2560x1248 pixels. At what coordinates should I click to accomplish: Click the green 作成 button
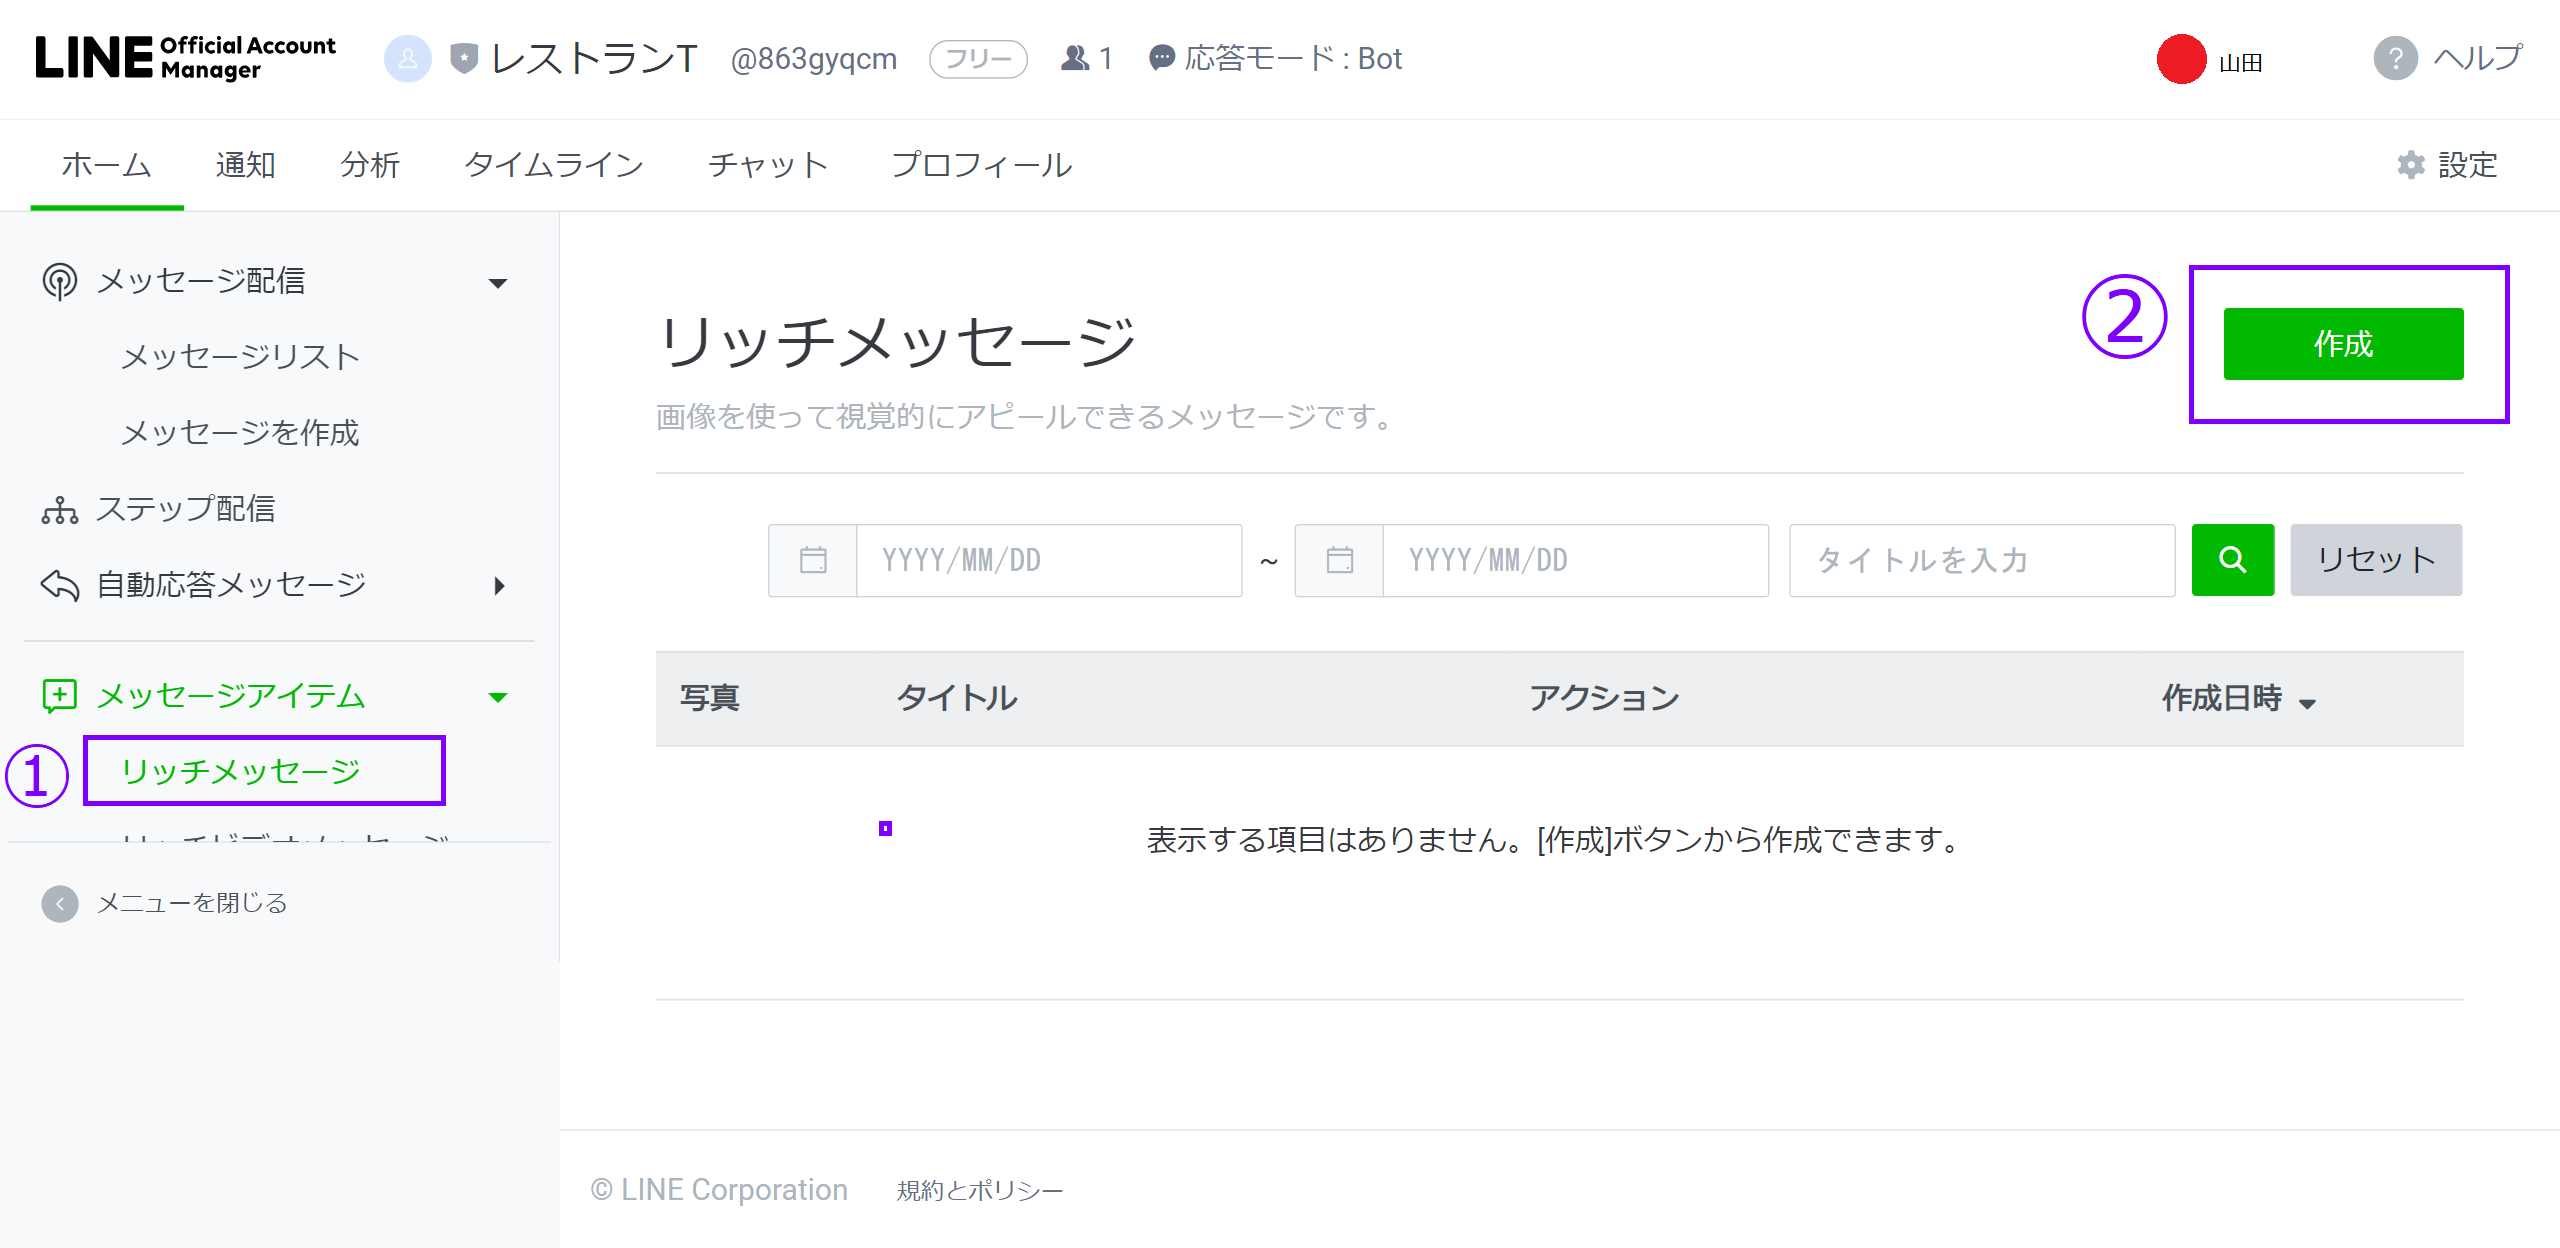2344,344
